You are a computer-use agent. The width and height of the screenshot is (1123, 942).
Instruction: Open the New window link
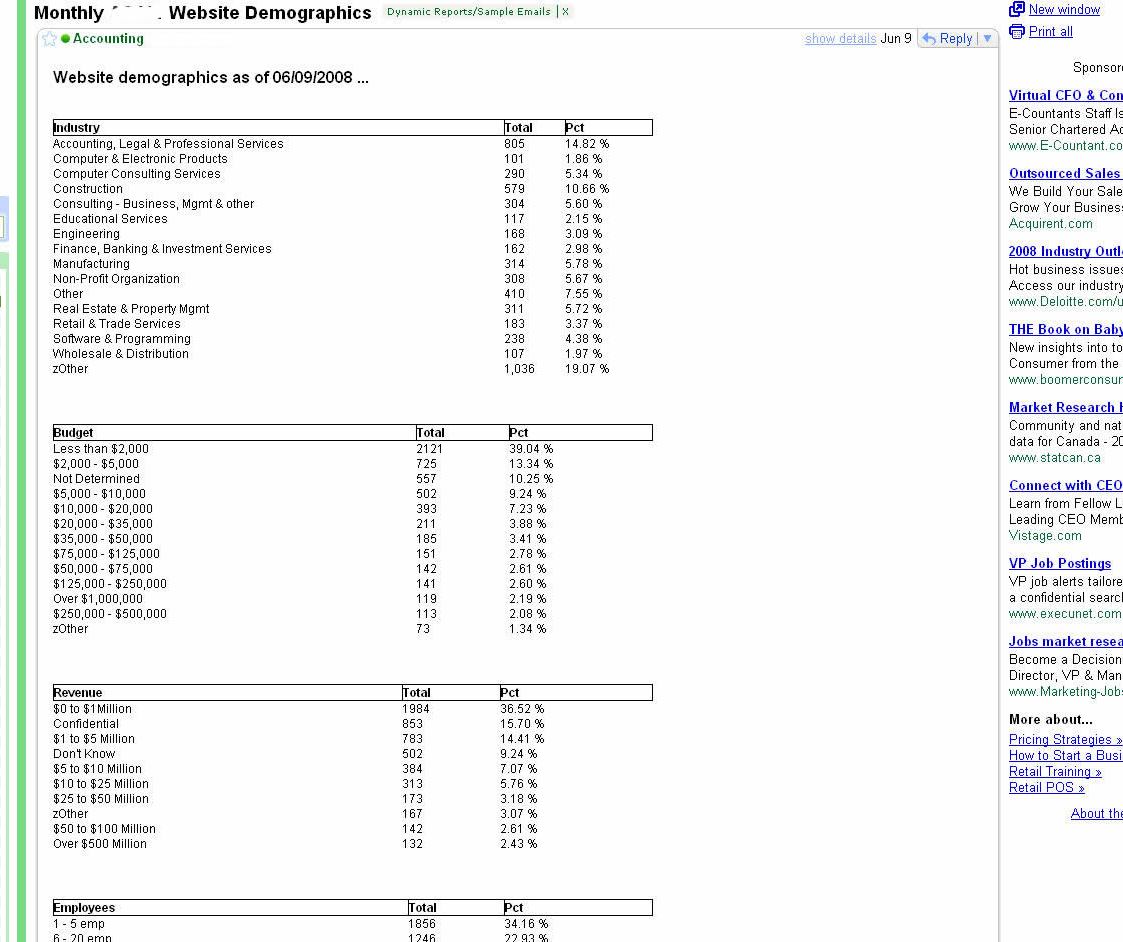pos(1064,9)
